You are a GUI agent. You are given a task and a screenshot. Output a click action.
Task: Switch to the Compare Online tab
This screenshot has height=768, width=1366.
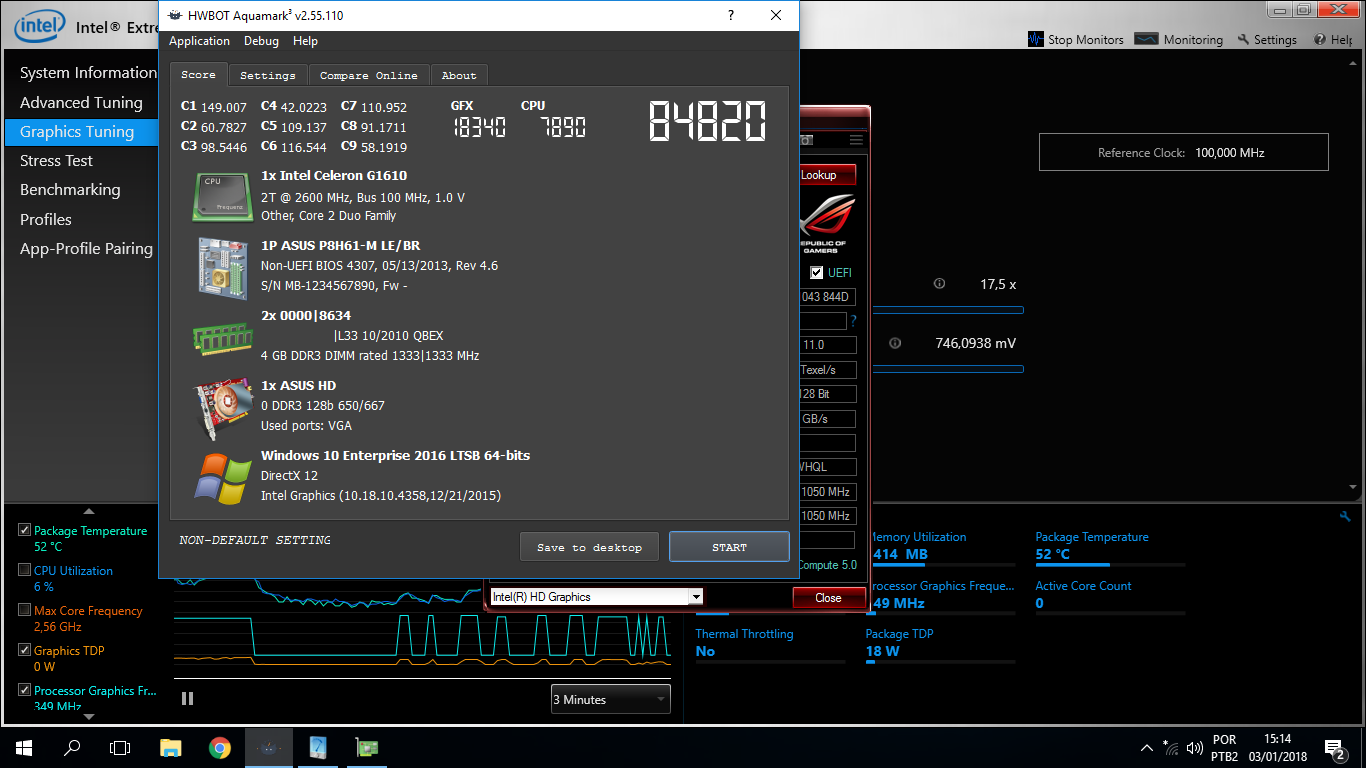click(x=369, y=75)
